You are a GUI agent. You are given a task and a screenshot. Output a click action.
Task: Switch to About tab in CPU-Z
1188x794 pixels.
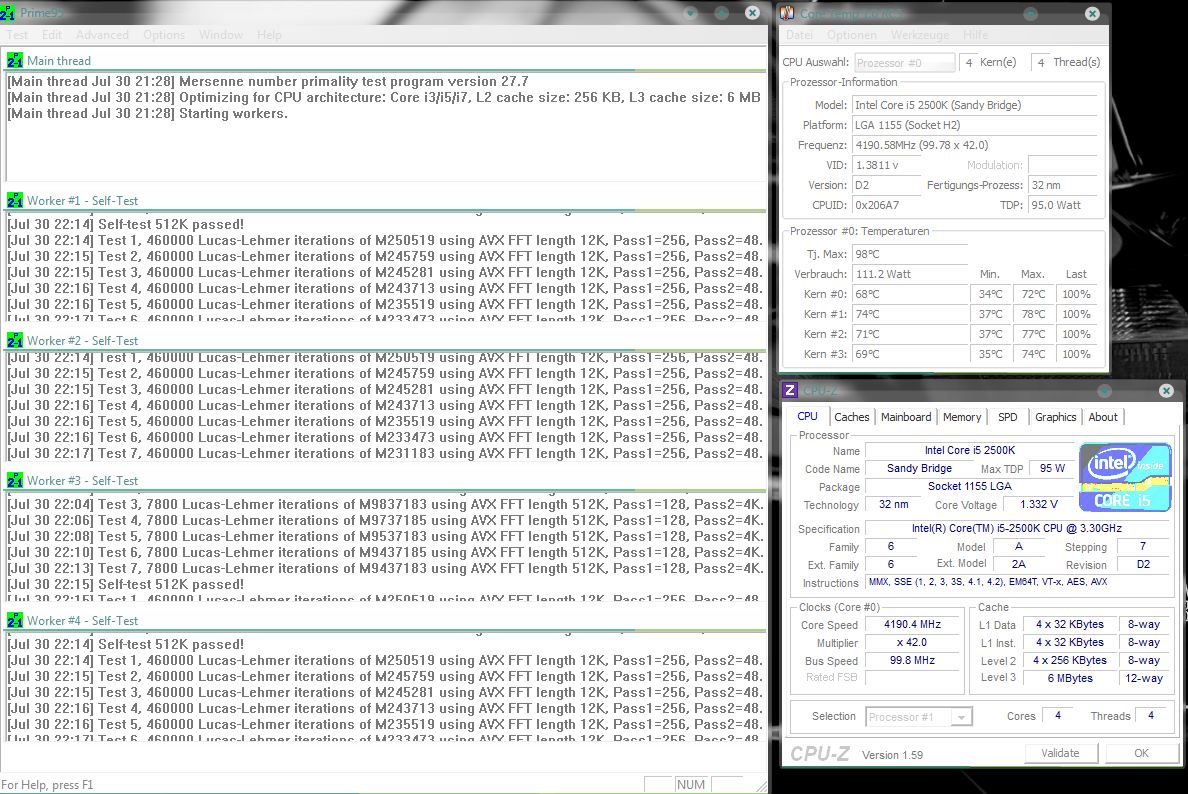pos(1103,417)
